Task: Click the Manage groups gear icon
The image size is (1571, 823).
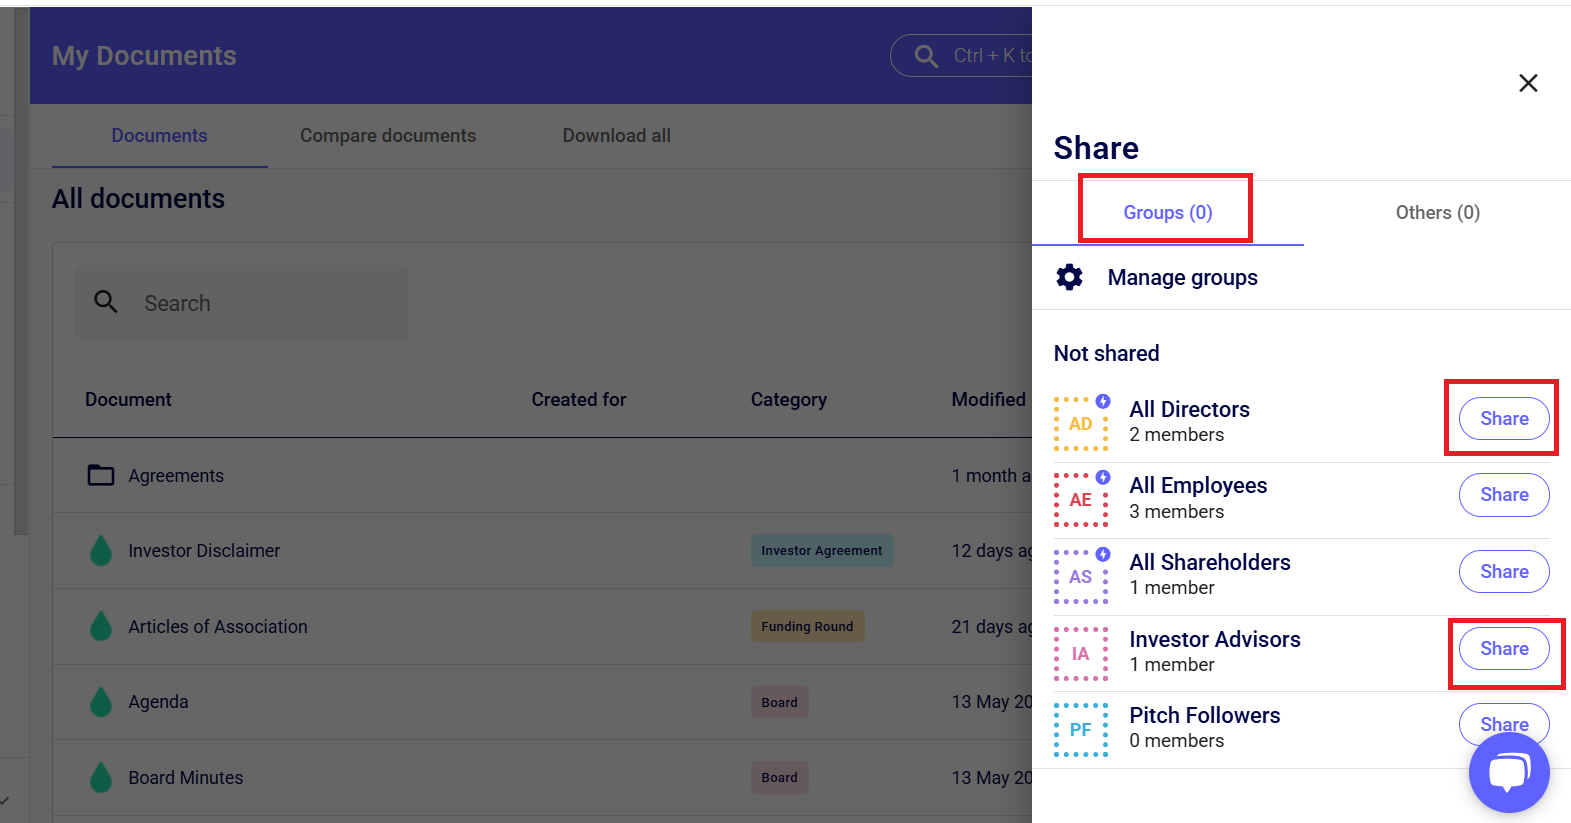Action: pos(1069,277)
